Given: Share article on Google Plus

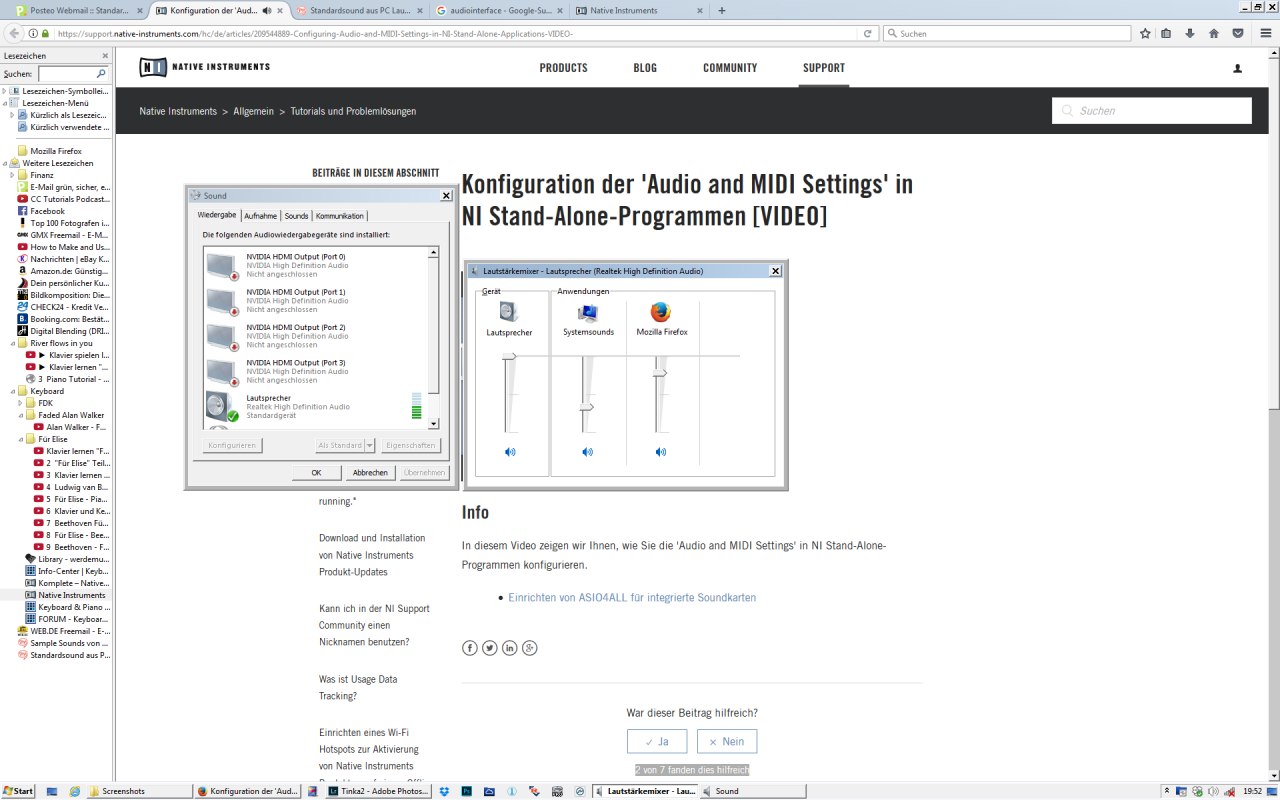Looking at the screenshot, I should pyautogui.click(x=530, y=648).
